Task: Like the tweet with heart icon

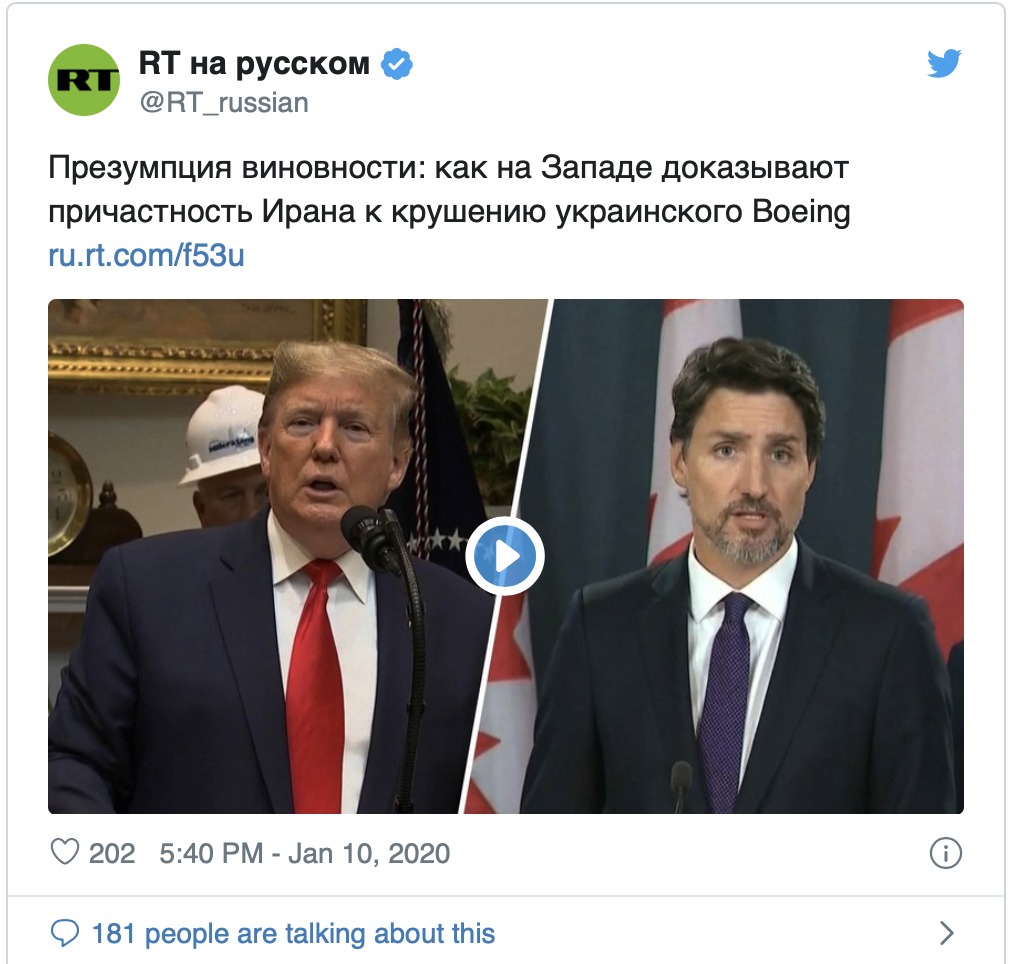Action: coord(64,853)
